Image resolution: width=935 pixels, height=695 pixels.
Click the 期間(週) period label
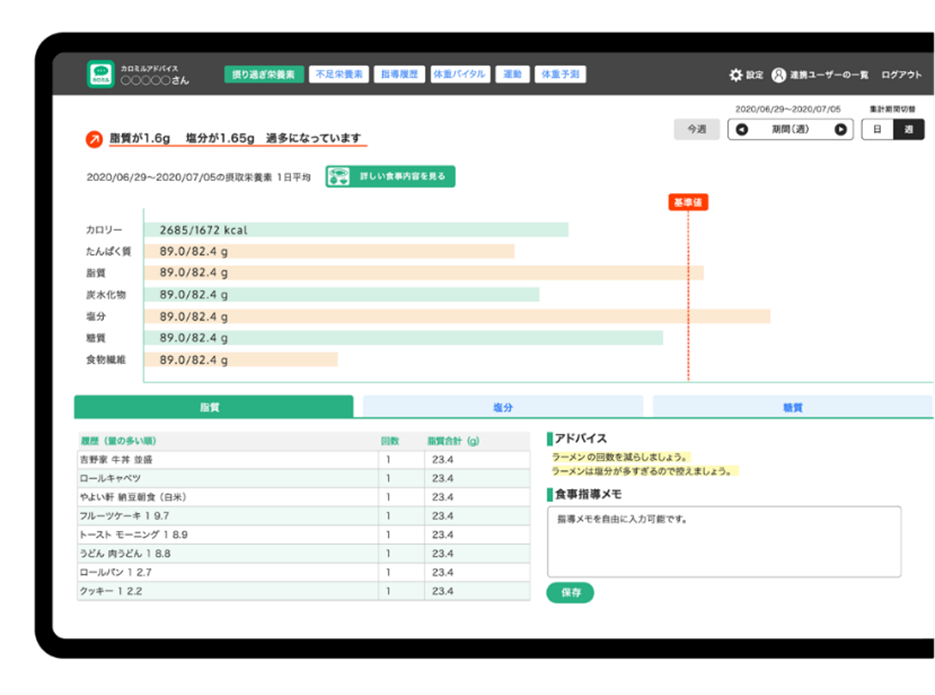[791, 129]
